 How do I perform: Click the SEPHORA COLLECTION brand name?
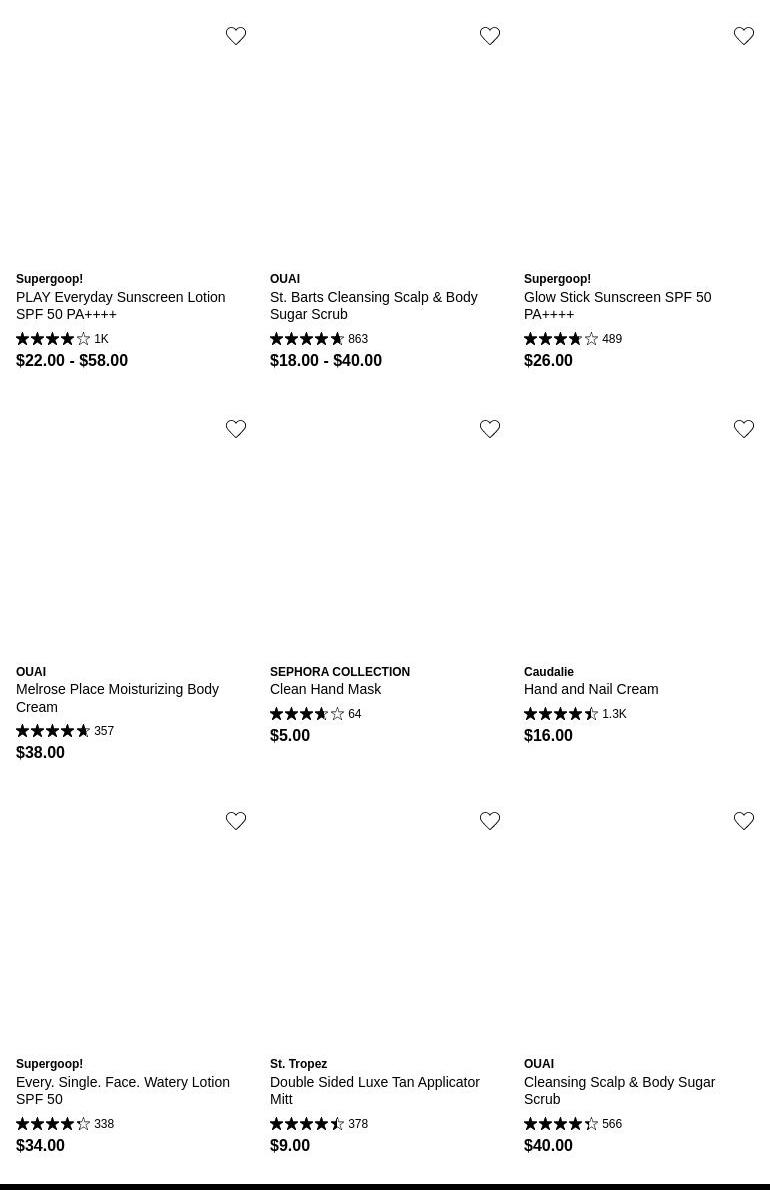click(x=340, y=672)
